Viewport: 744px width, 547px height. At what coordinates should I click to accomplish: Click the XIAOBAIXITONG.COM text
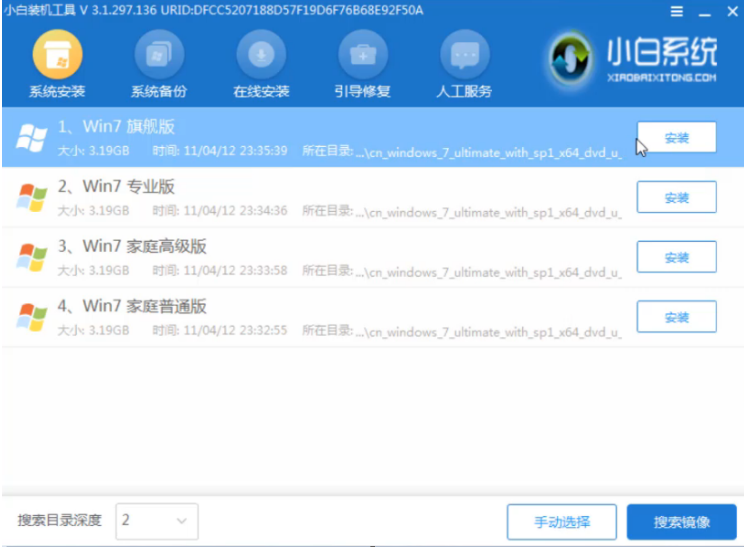661,77
